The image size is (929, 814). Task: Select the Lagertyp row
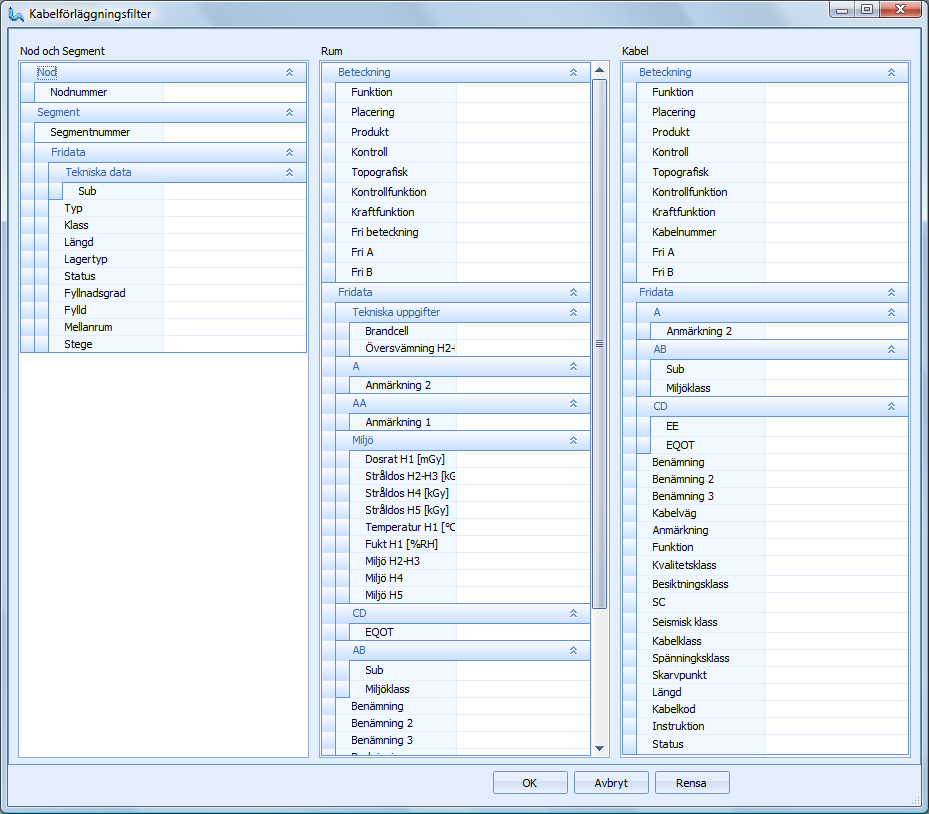[177, 259]
